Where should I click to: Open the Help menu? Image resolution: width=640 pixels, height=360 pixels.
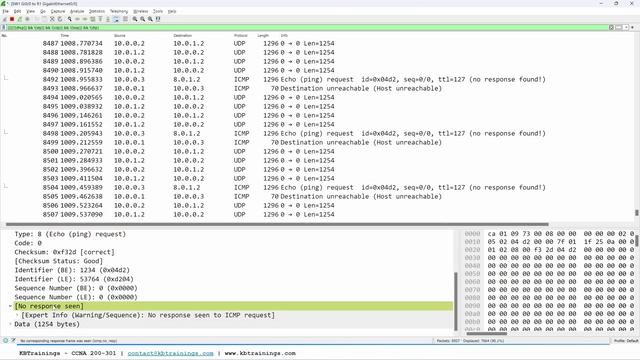(172, 11)
